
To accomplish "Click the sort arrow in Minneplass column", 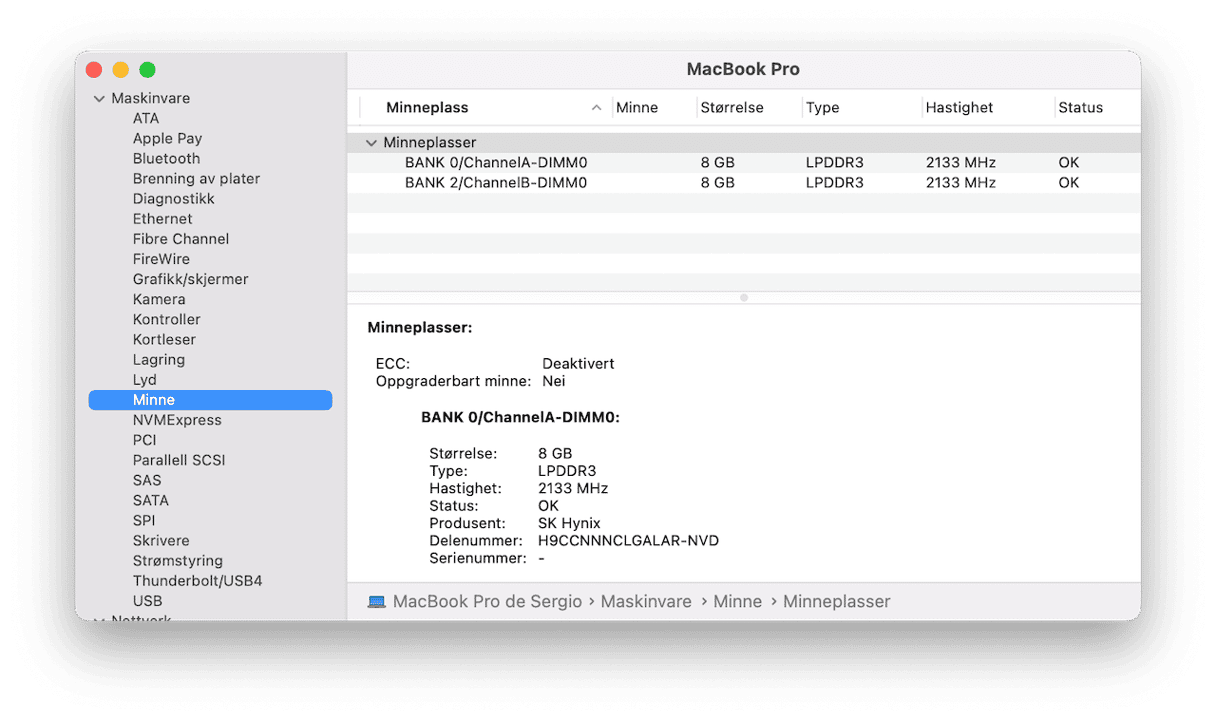I will [597, 108].
